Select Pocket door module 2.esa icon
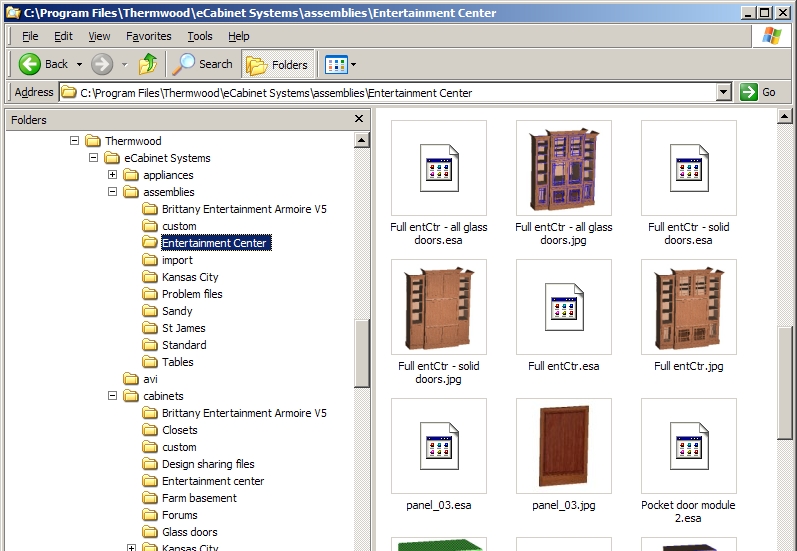 point(689,446)
